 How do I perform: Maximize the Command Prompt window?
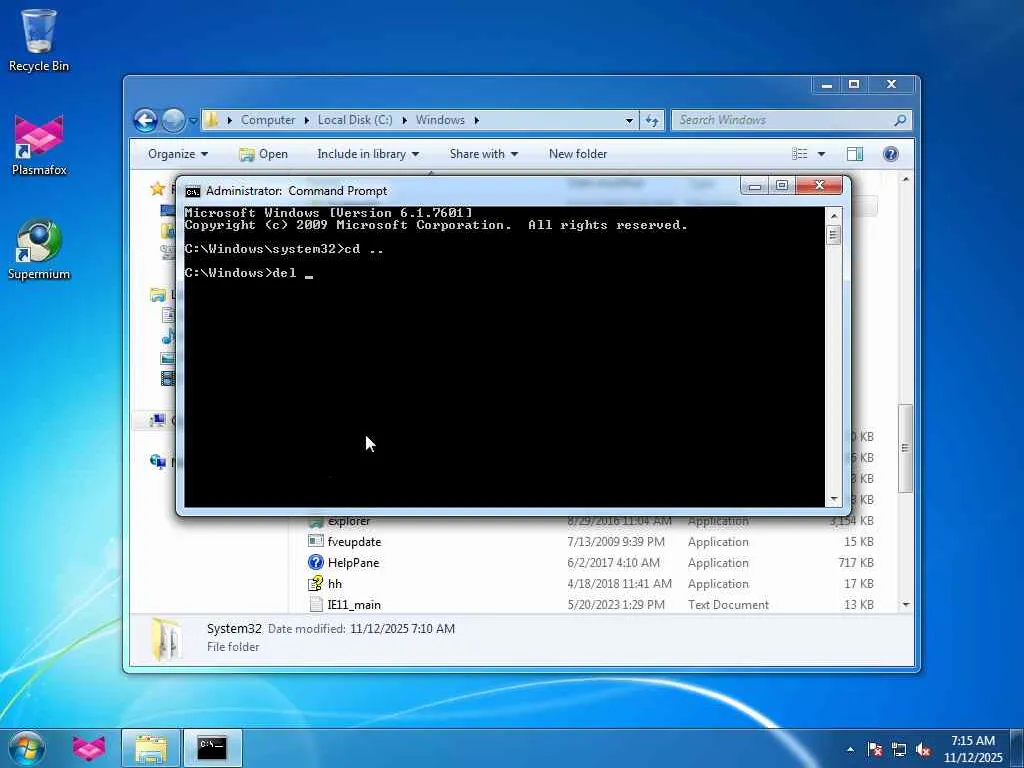tap(782, 186)
